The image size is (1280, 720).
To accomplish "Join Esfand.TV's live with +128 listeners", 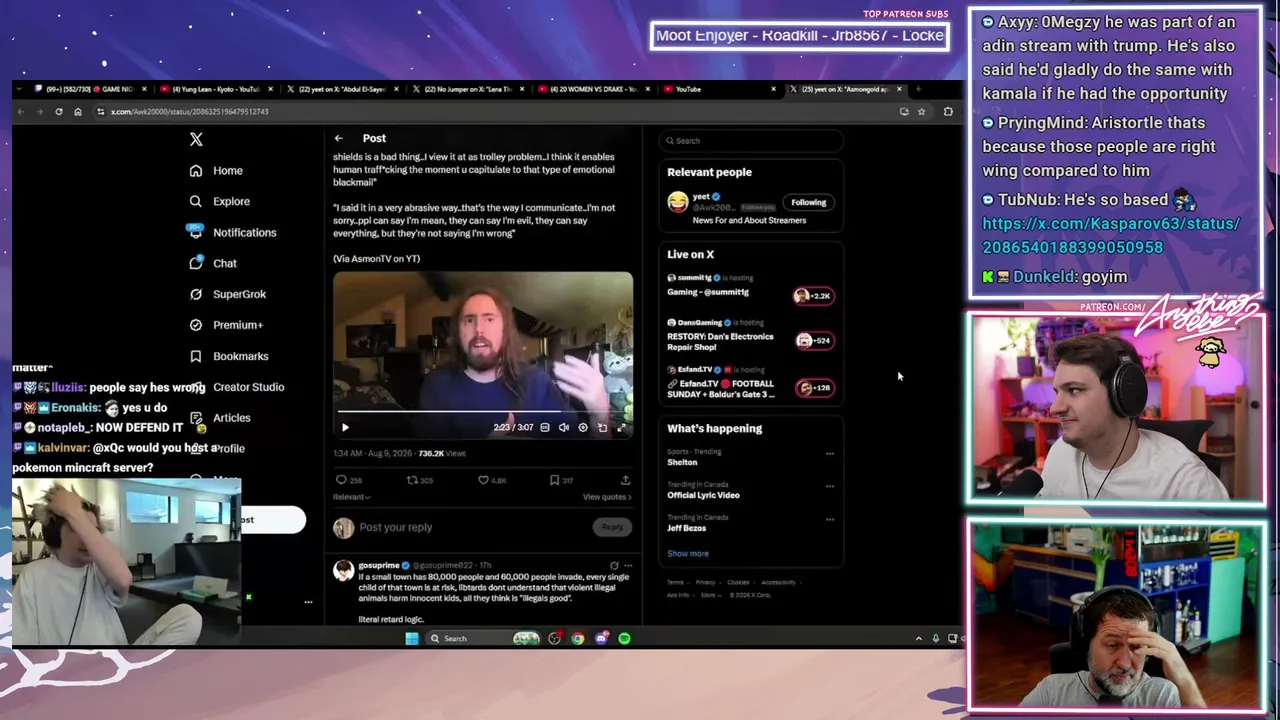I will pyautogui.click(x=813, y=387).
